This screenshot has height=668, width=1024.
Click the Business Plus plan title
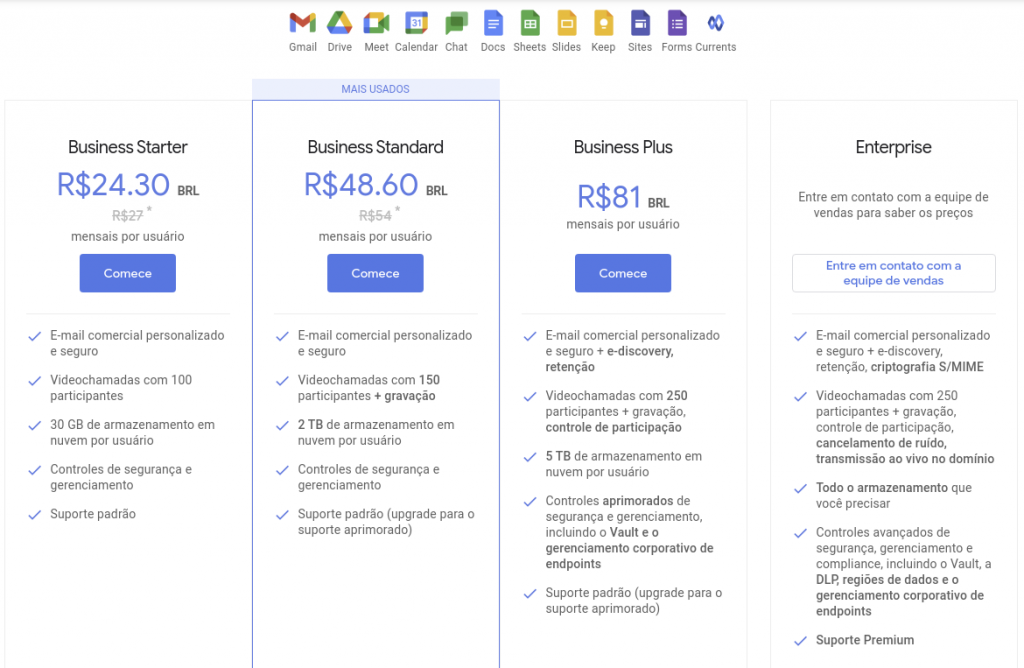click(x=623, y=147)
